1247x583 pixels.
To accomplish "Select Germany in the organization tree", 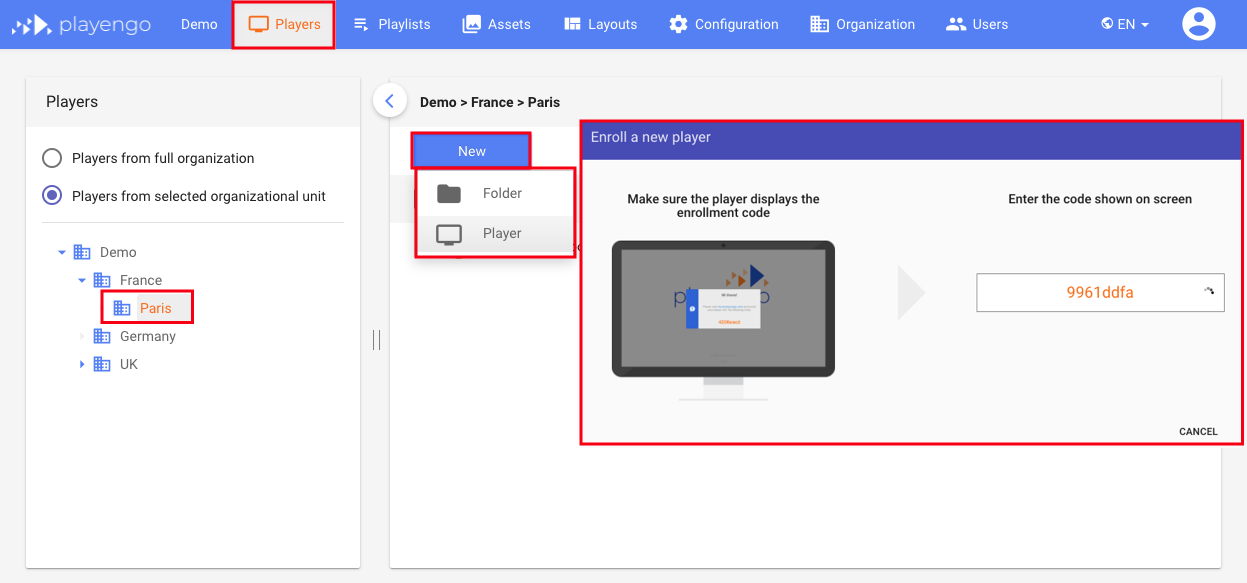I will tap(148, 336).
